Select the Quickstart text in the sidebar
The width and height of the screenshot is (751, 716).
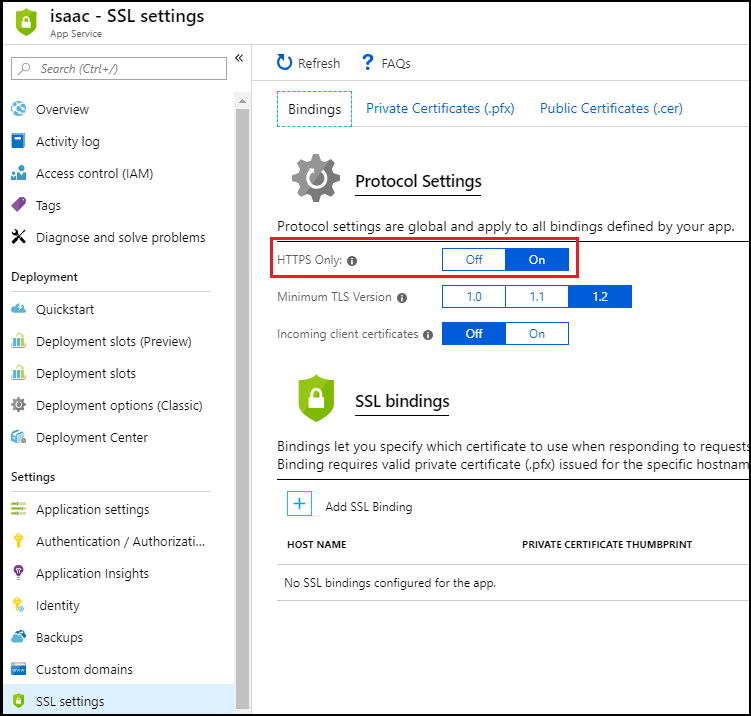(65, 309)
